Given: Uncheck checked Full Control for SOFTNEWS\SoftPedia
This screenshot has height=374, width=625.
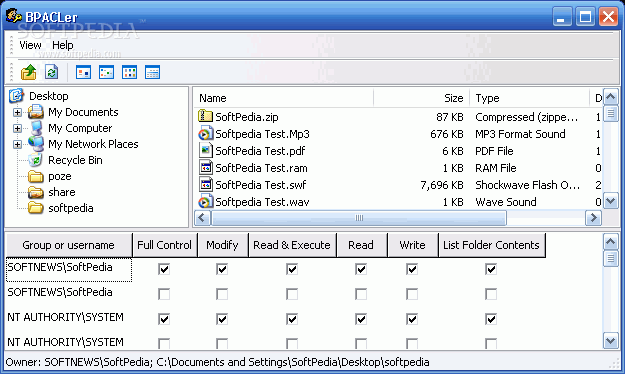Looking at the screenshot, I should pyautogui.click(x=164, y=269).
